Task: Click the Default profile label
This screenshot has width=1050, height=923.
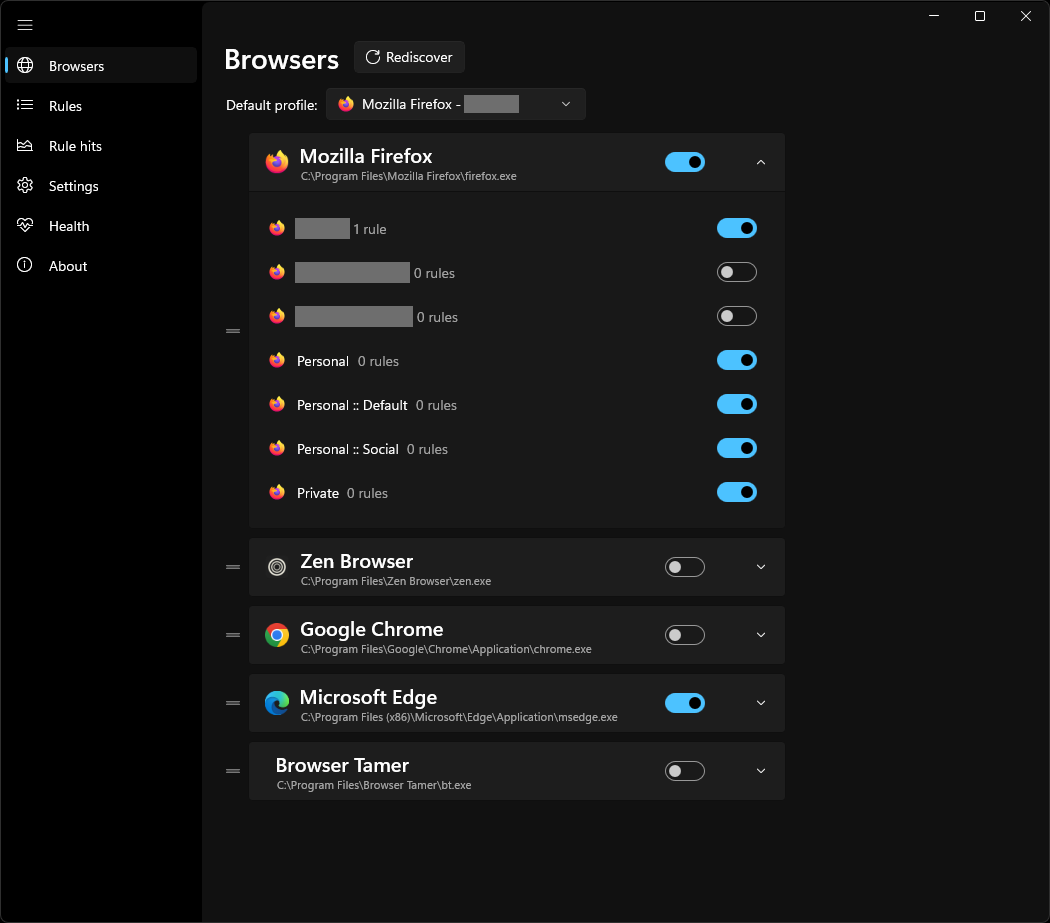Action: click(271, 105)
